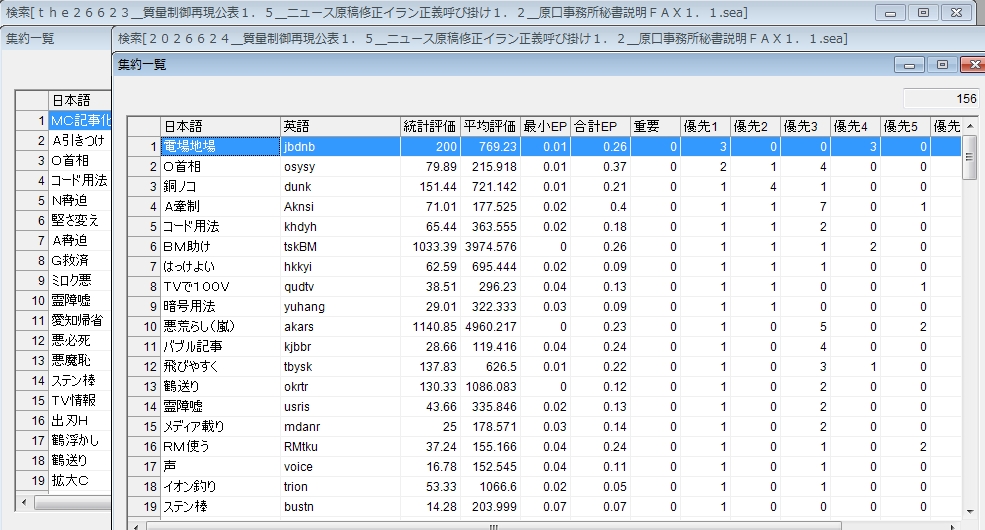This screenshot has width=985, height=530.
Task: Select 拡大C in back window list
Action: (x=80, y=480)
